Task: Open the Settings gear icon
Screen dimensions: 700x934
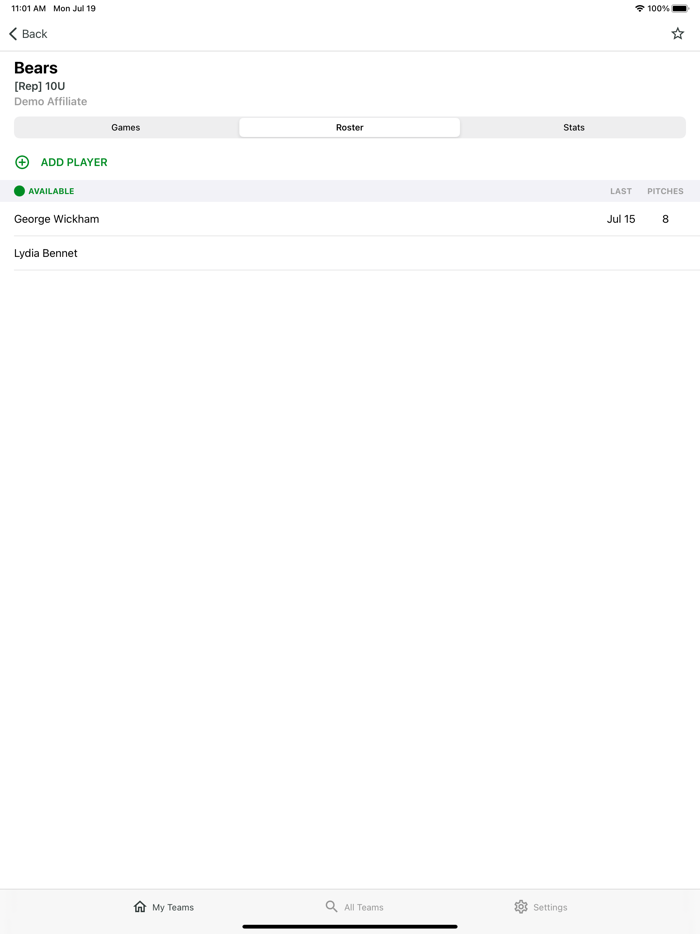Action: (x=521, y=907)
